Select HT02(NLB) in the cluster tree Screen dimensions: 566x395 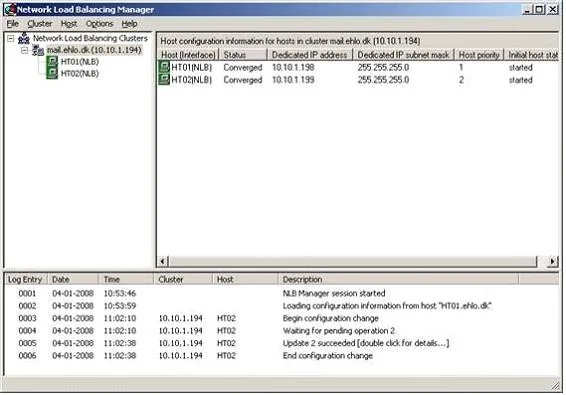coord(80,74)
